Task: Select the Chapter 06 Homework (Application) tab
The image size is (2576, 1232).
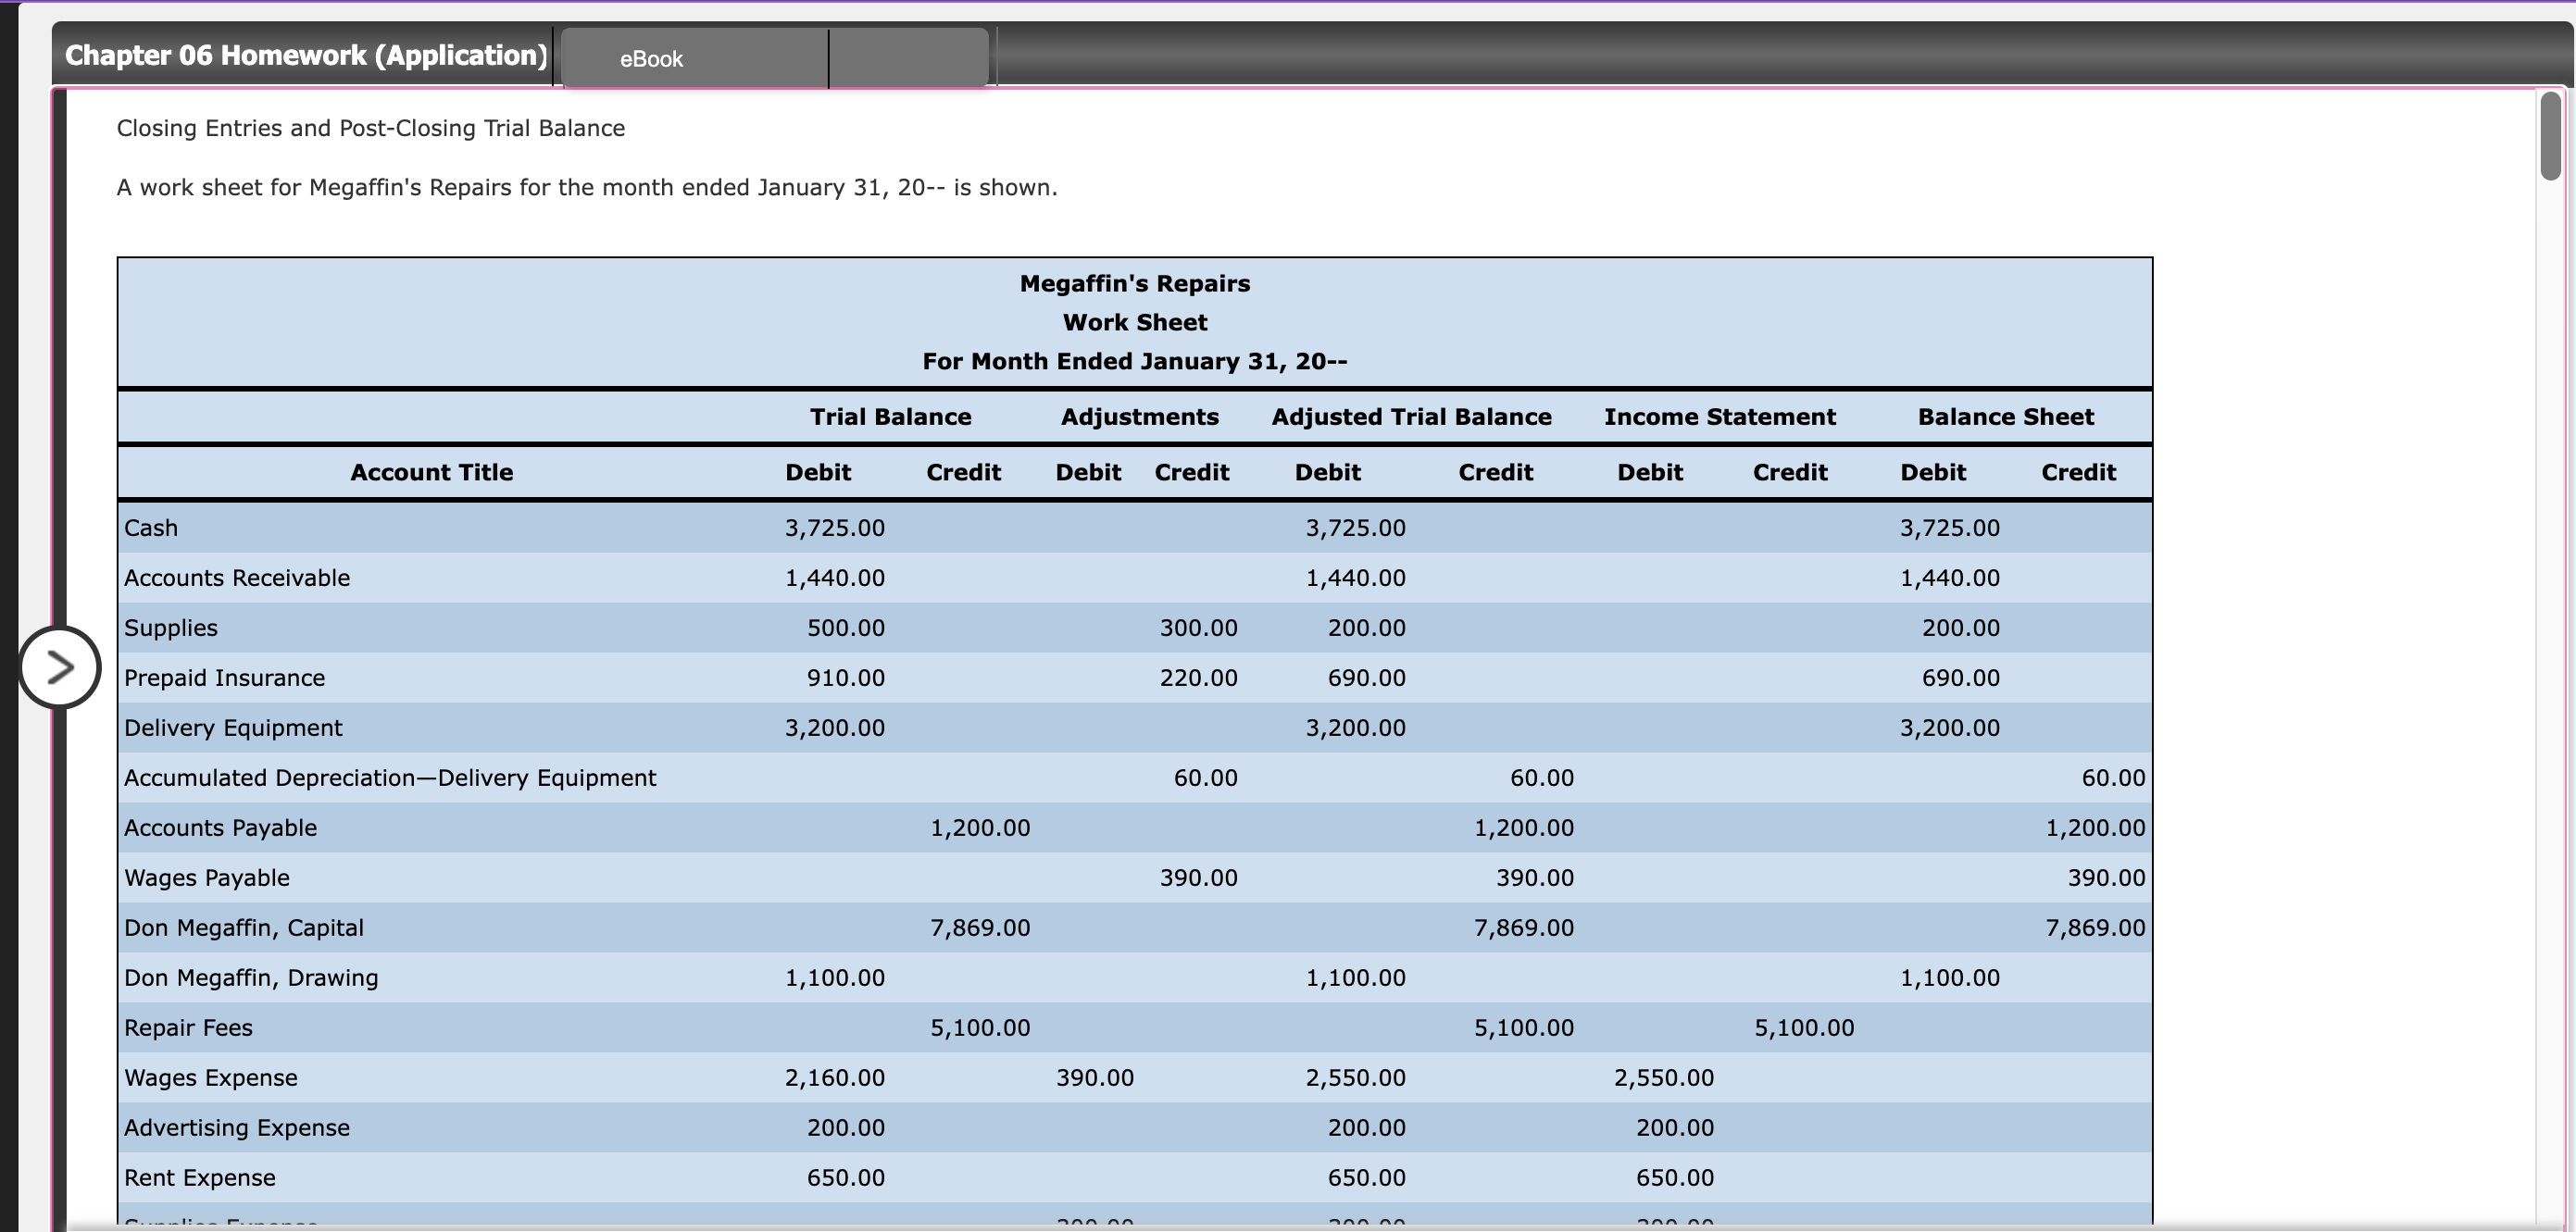Action: (x=305, y=54)
